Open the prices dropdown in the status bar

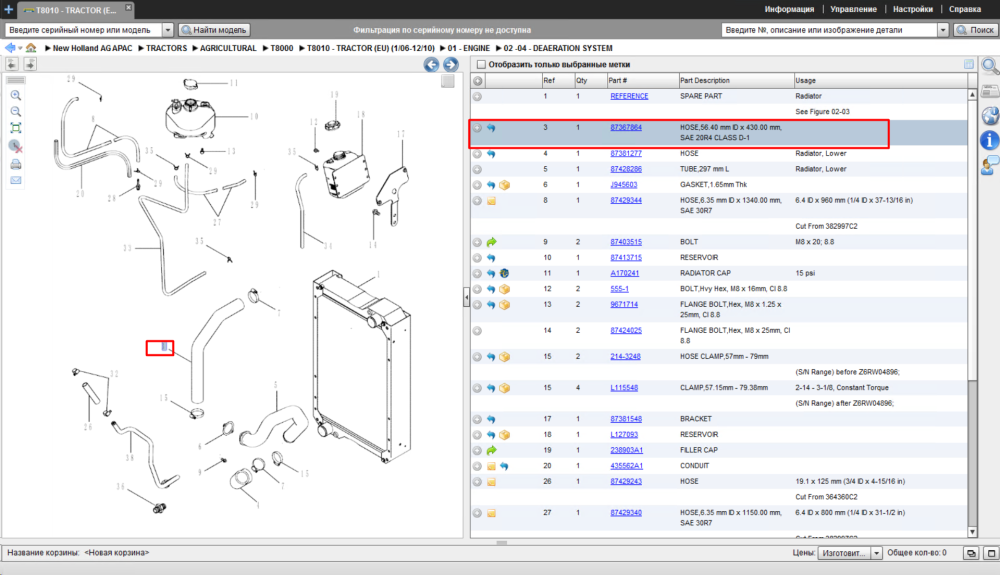[877, 553]
